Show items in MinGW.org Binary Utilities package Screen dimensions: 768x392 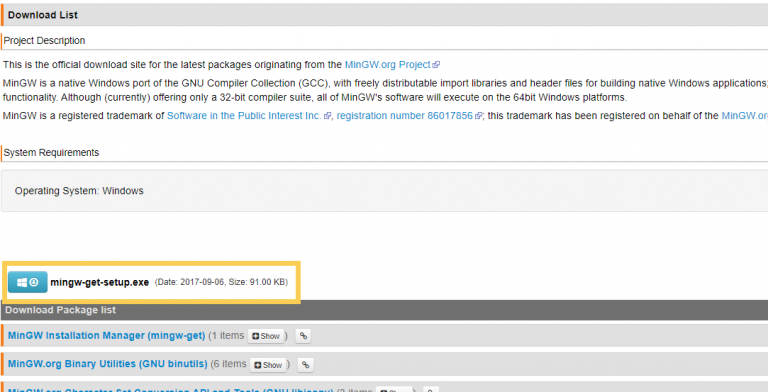[268, 365]
